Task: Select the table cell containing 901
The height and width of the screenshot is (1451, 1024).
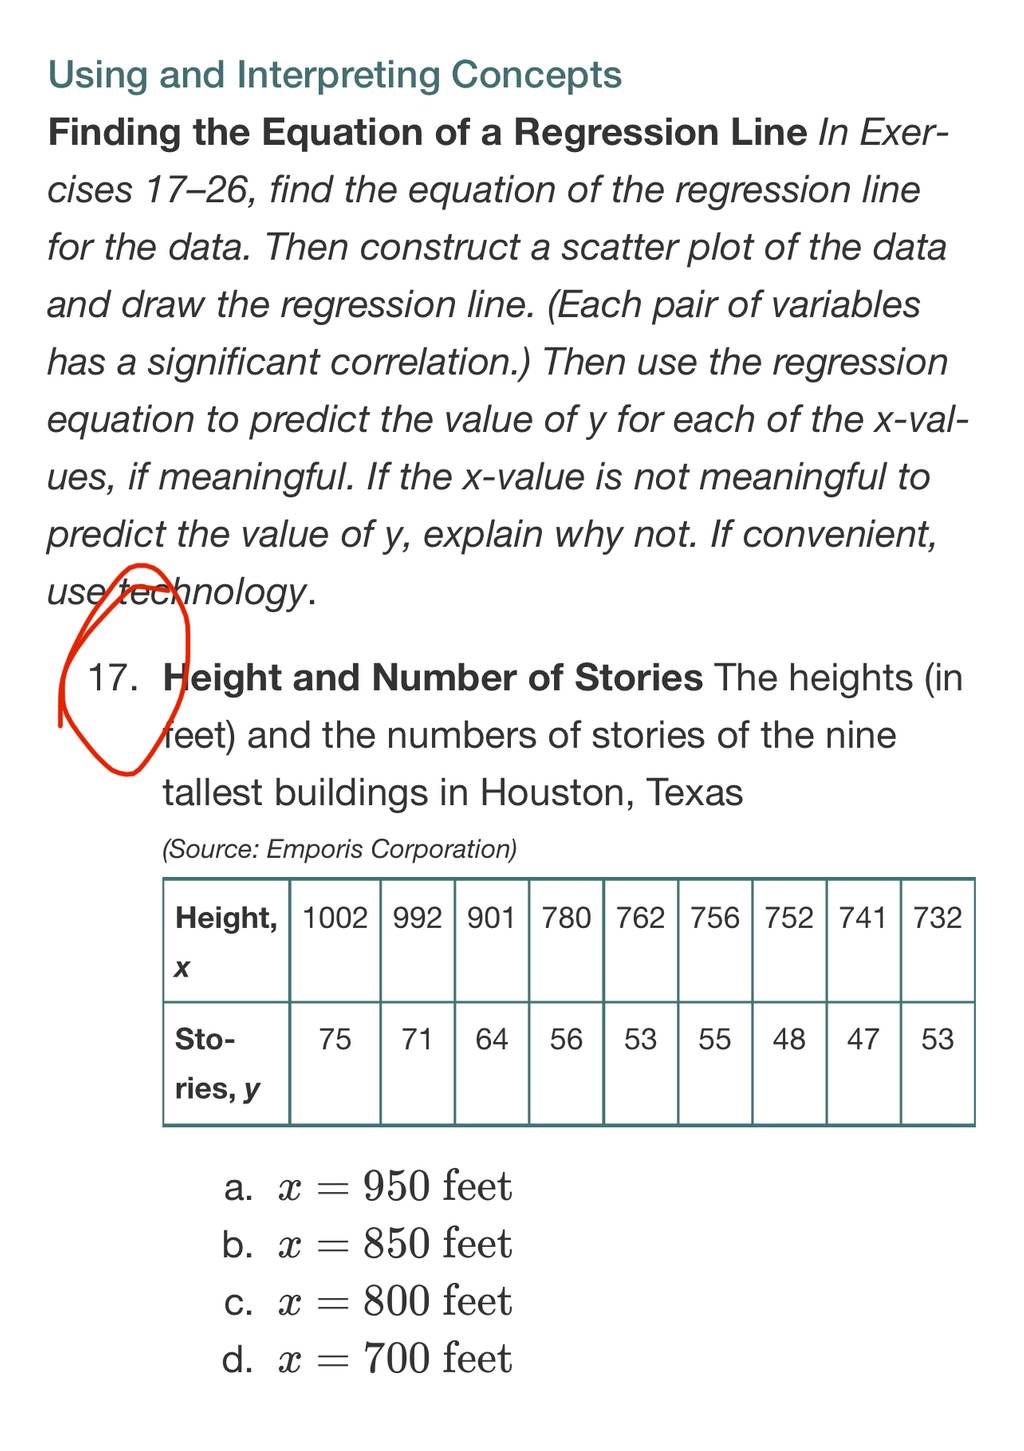Action: point(491,941)
